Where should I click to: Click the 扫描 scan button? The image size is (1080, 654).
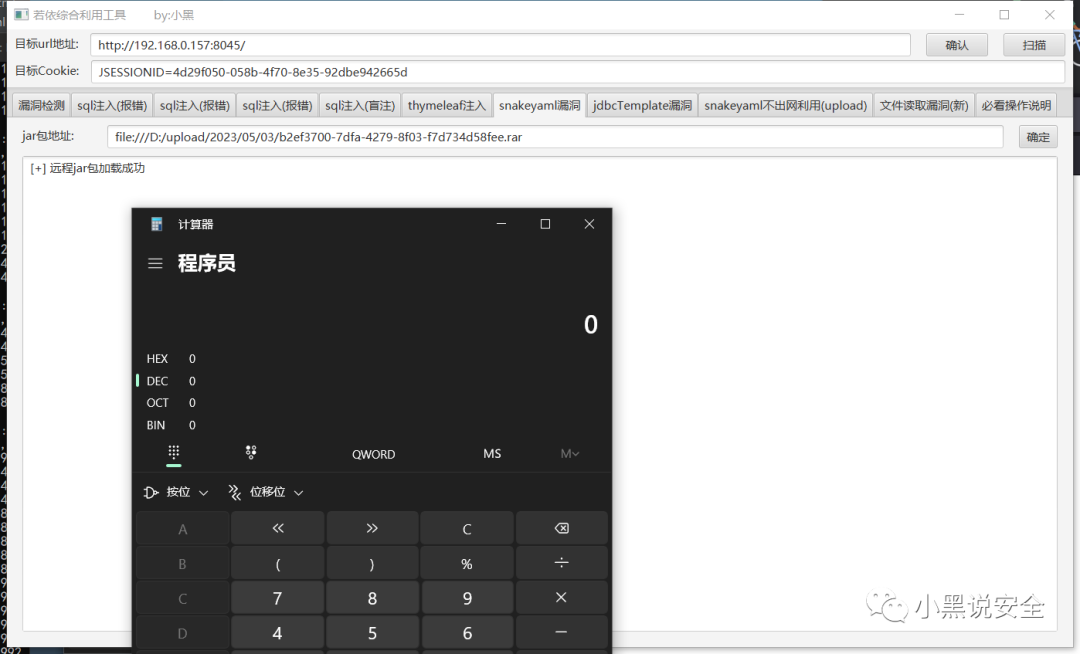point(1034,45)
